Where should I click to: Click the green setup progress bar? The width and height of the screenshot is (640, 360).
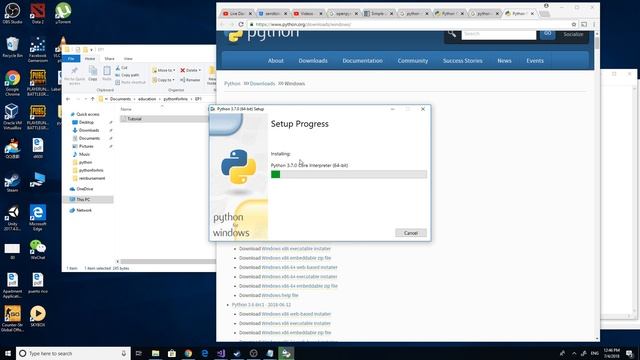[349, 175]
